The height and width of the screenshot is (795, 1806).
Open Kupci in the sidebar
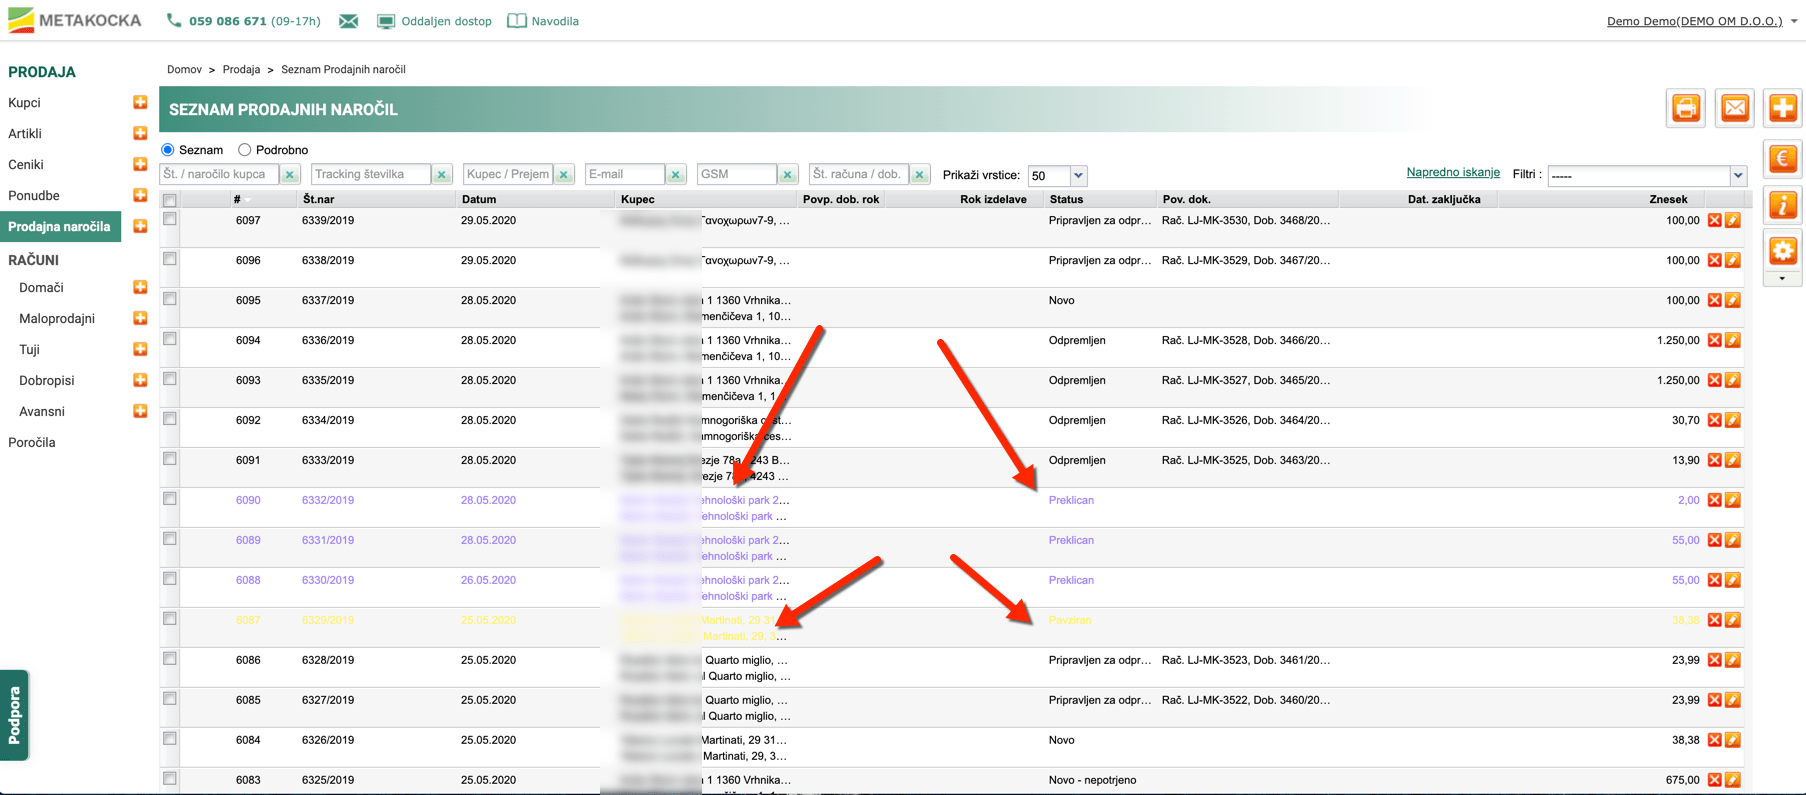coord(24,102)
